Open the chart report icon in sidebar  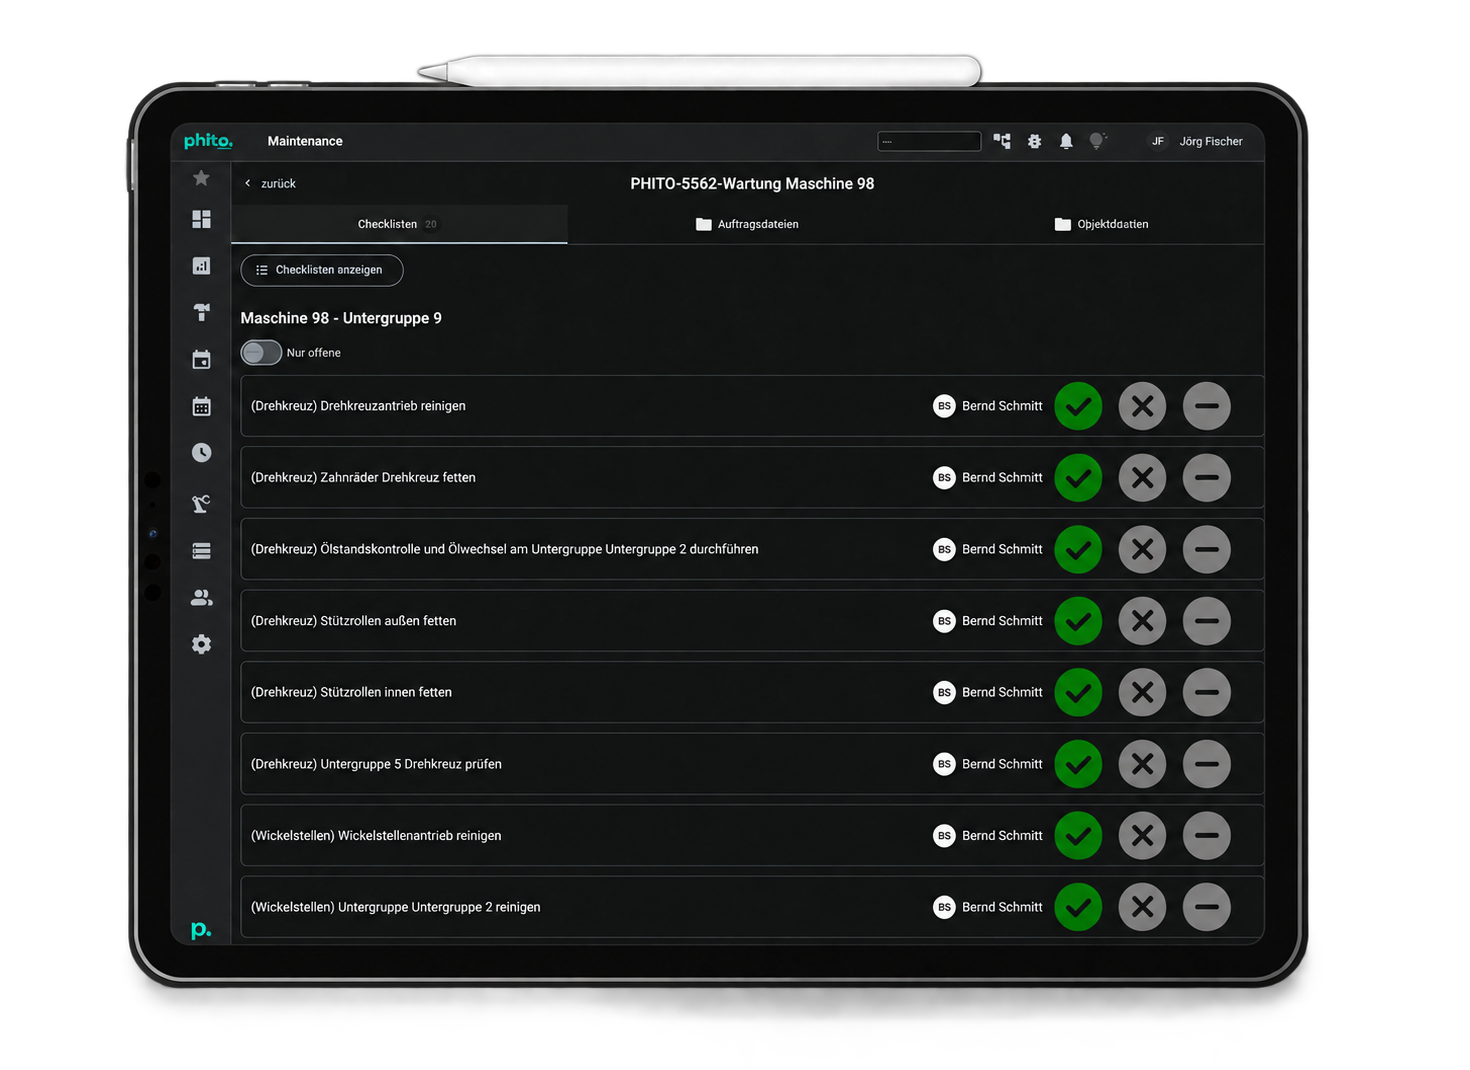coord(201,265)
